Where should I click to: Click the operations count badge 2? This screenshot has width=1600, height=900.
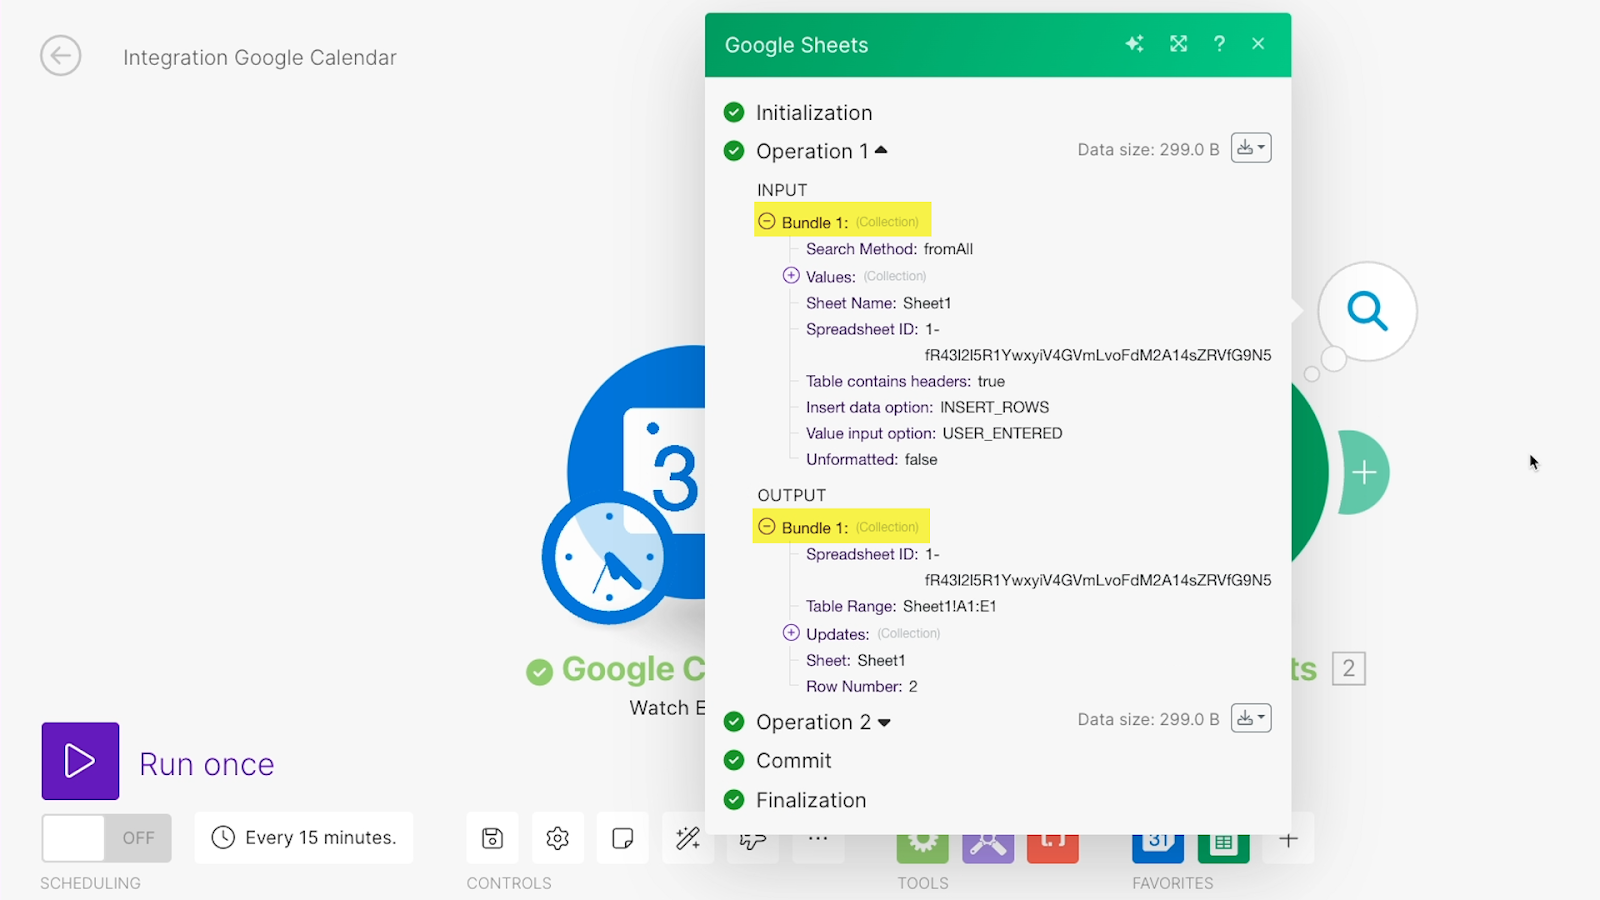1348,668
